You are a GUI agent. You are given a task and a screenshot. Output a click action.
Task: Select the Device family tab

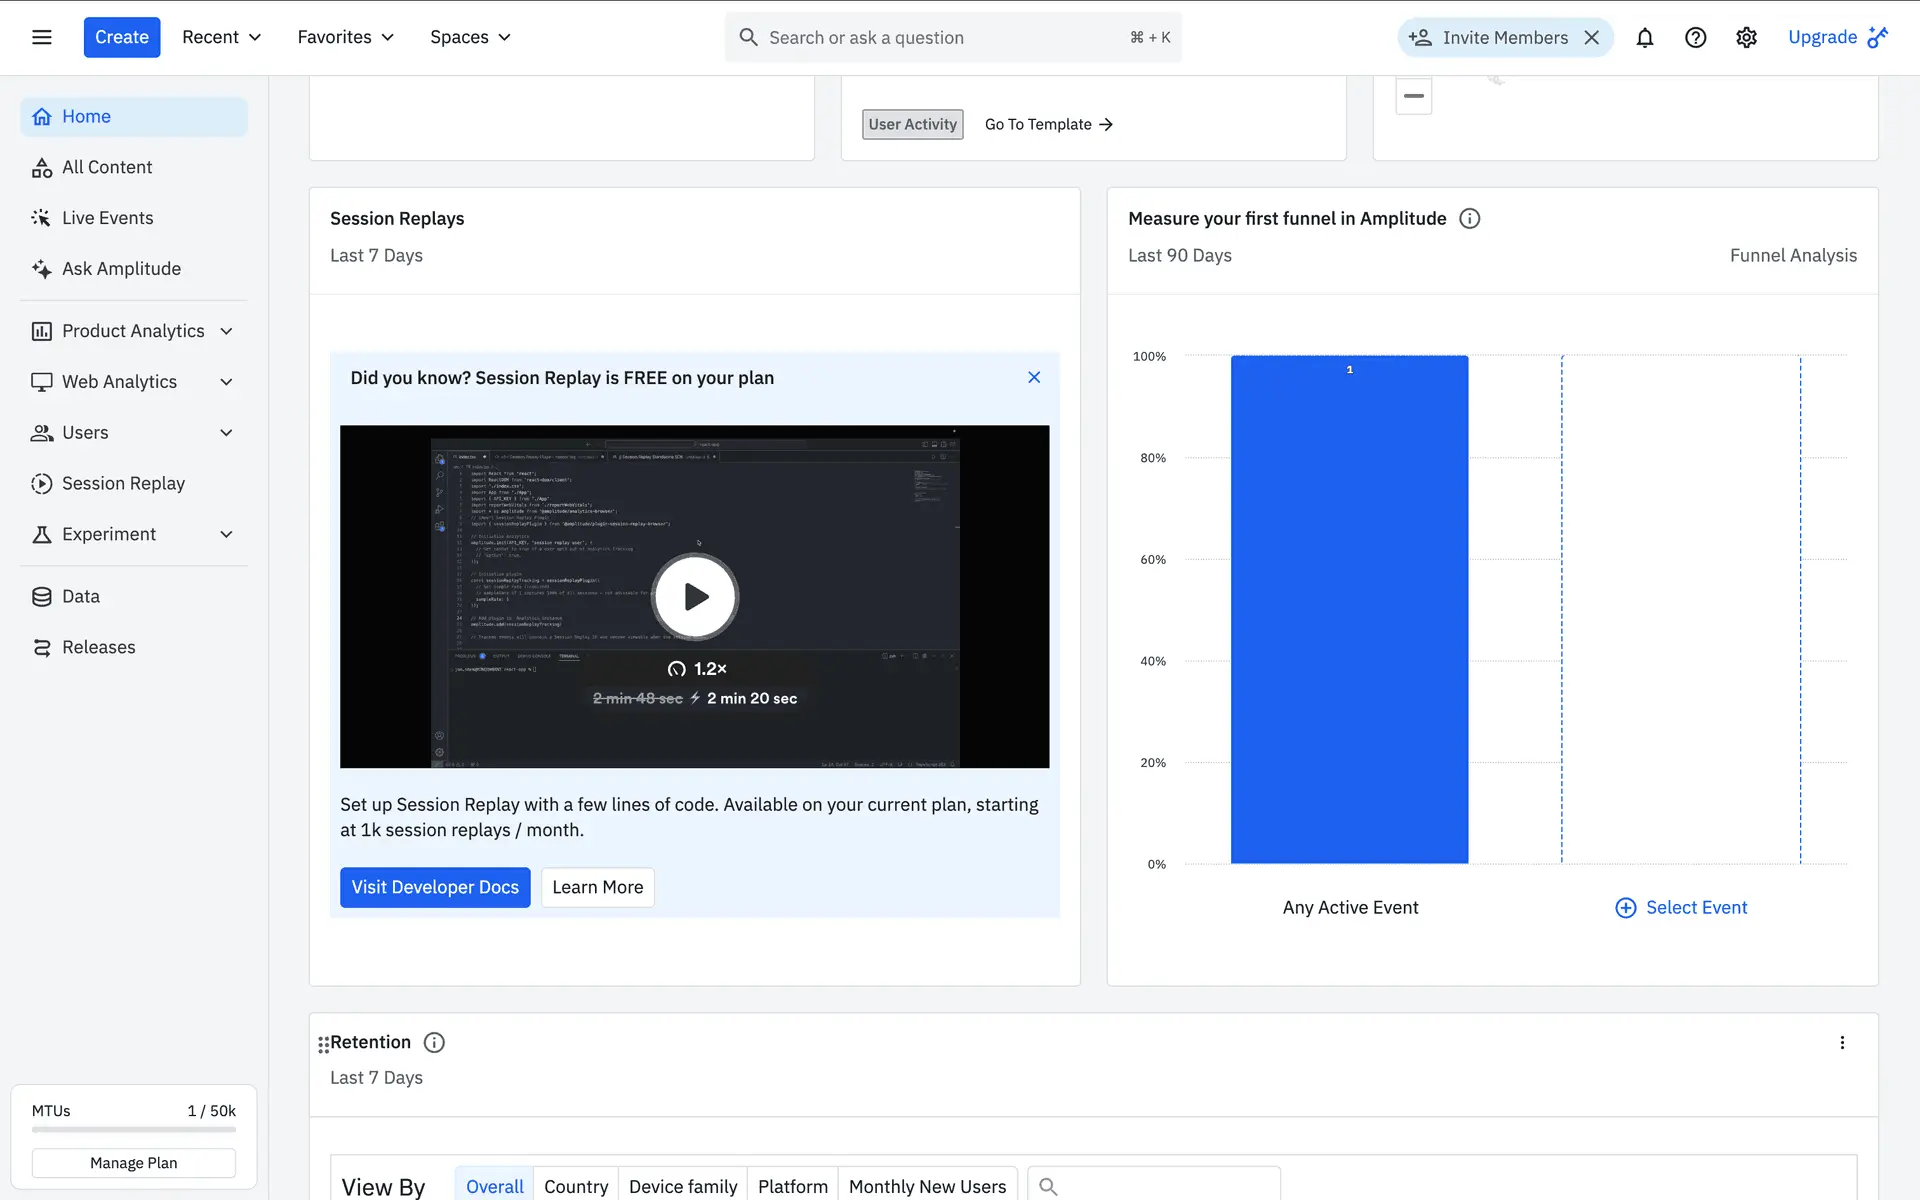pos(683,1186)
